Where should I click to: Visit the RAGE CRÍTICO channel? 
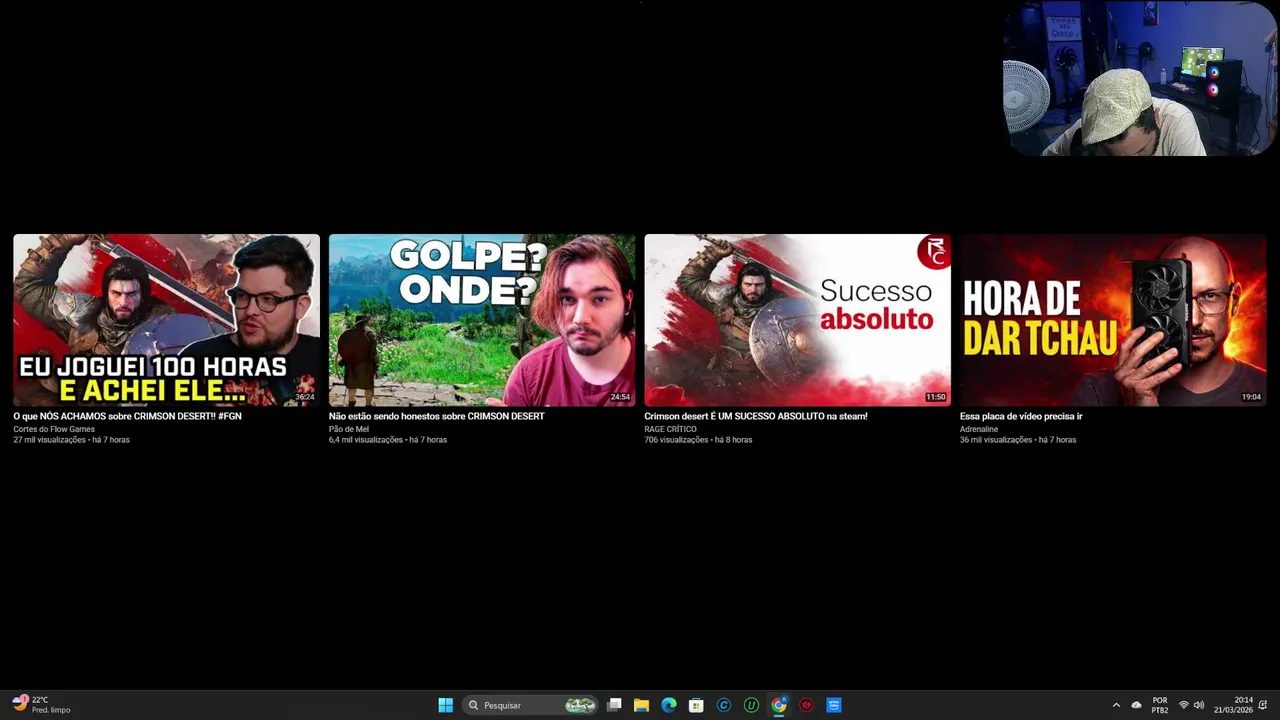pos(670,429)
